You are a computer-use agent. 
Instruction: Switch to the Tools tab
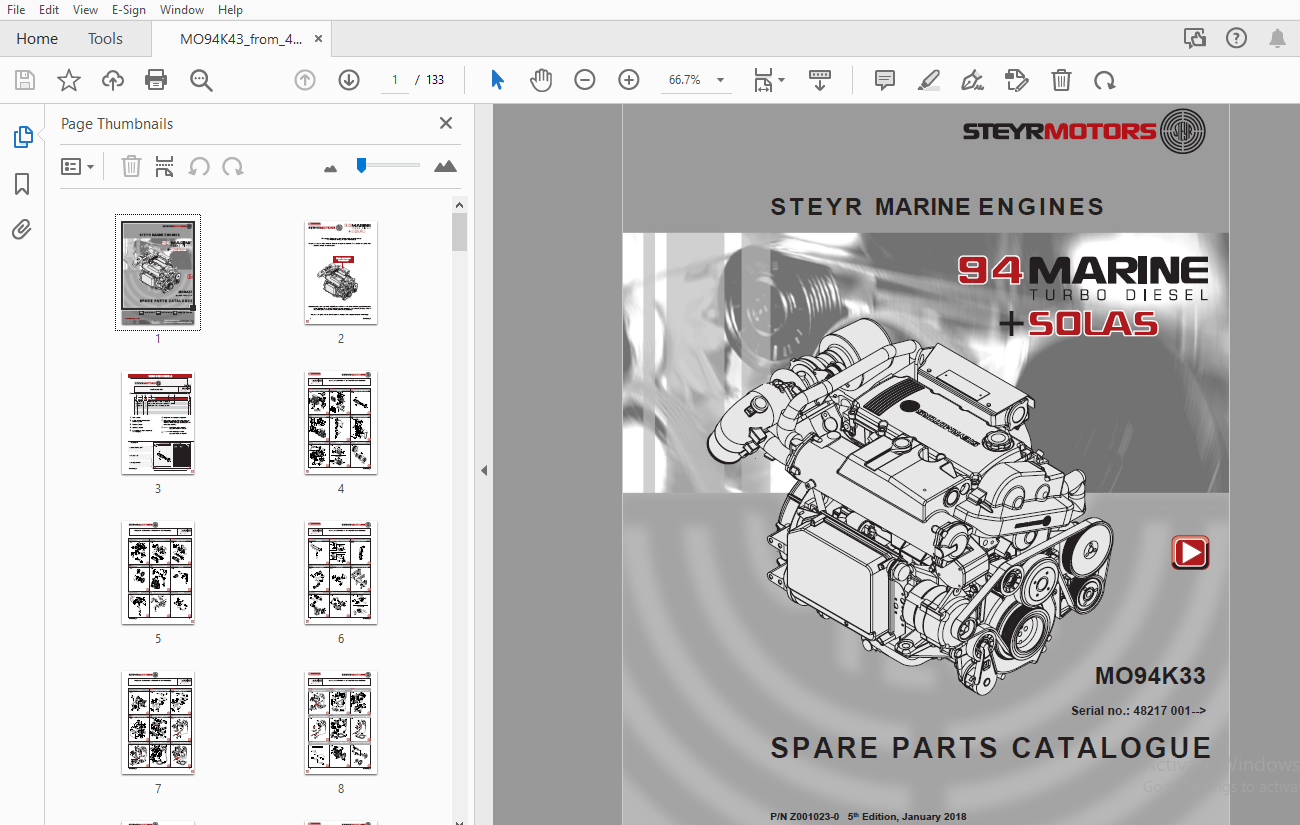[105, 39]
